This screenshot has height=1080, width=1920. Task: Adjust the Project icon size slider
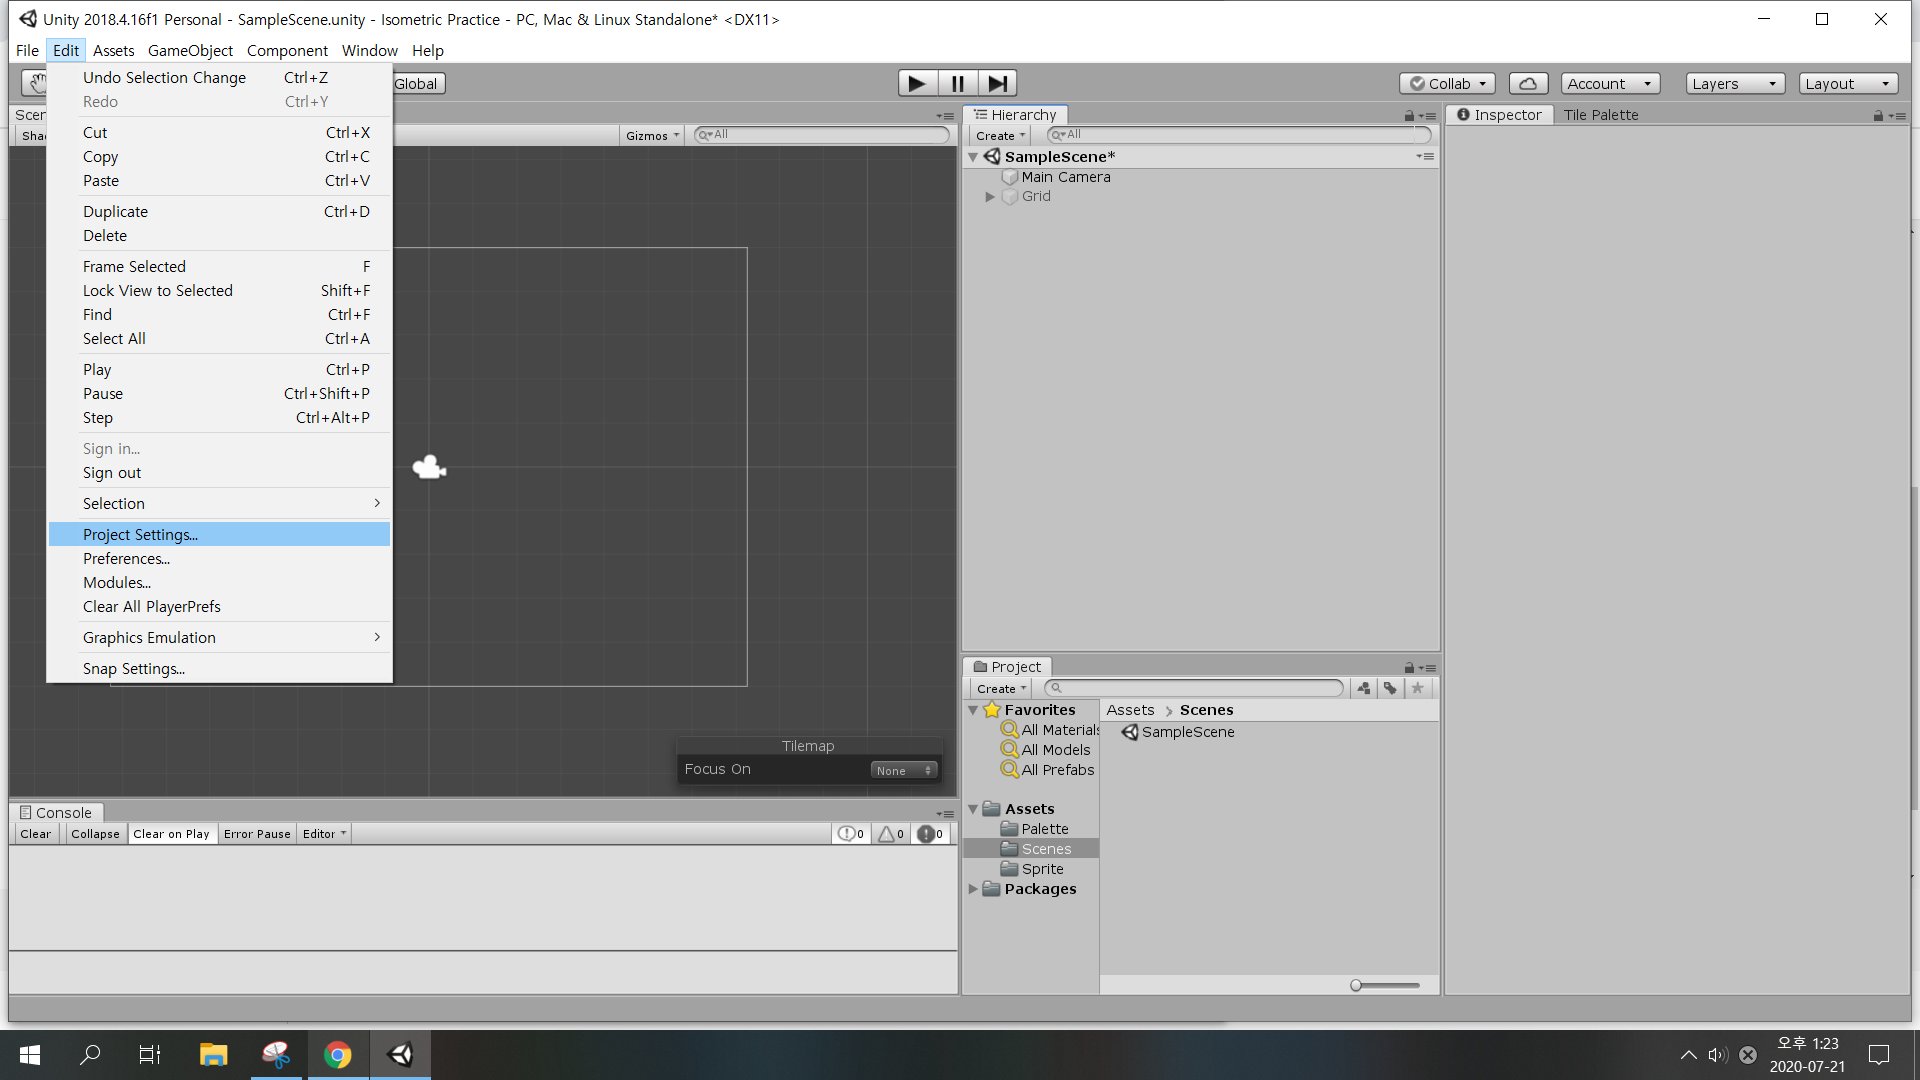point(1356,985)
